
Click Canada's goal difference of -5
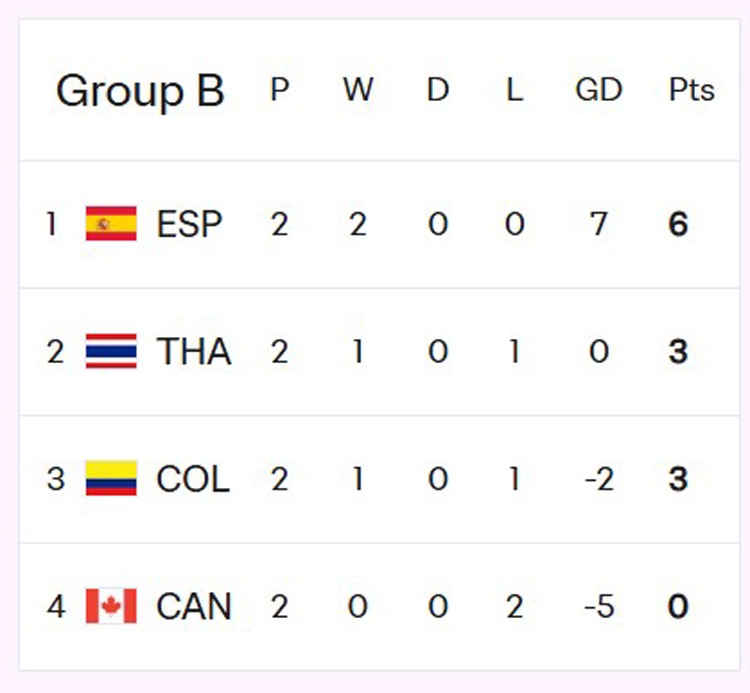(x=598, y=607)
